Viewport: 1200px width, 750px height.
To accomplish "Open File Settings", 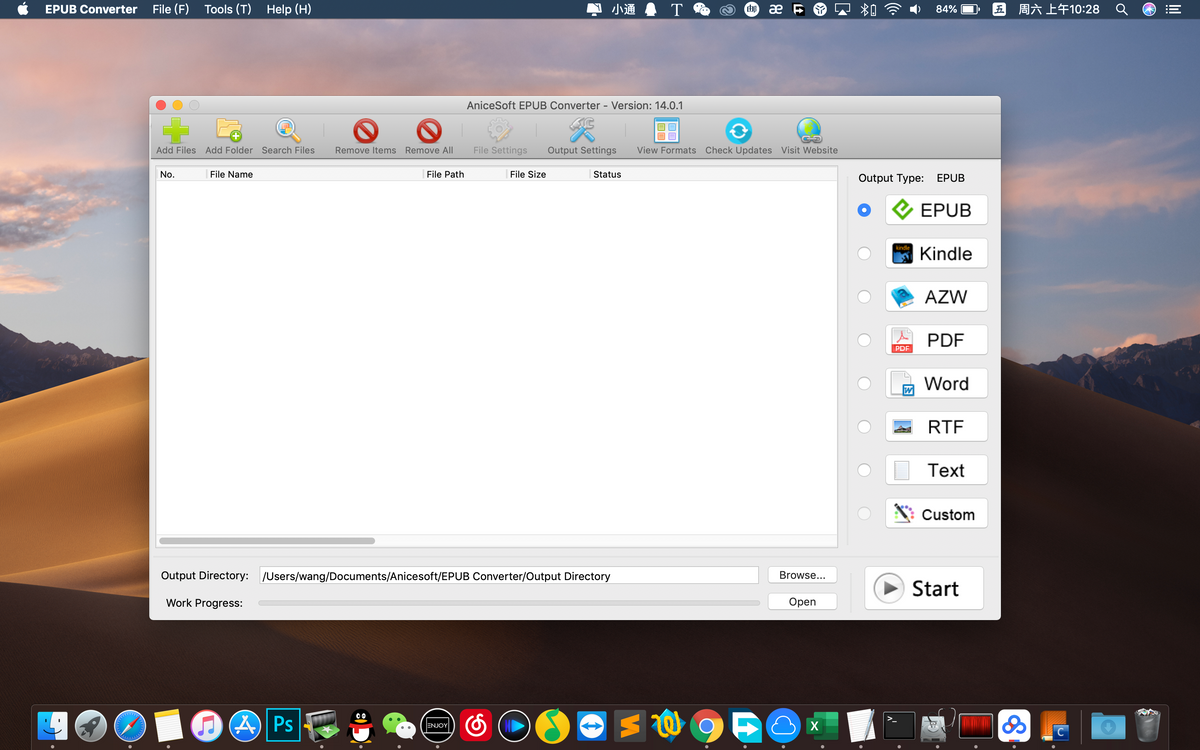I will coord(500,136).
